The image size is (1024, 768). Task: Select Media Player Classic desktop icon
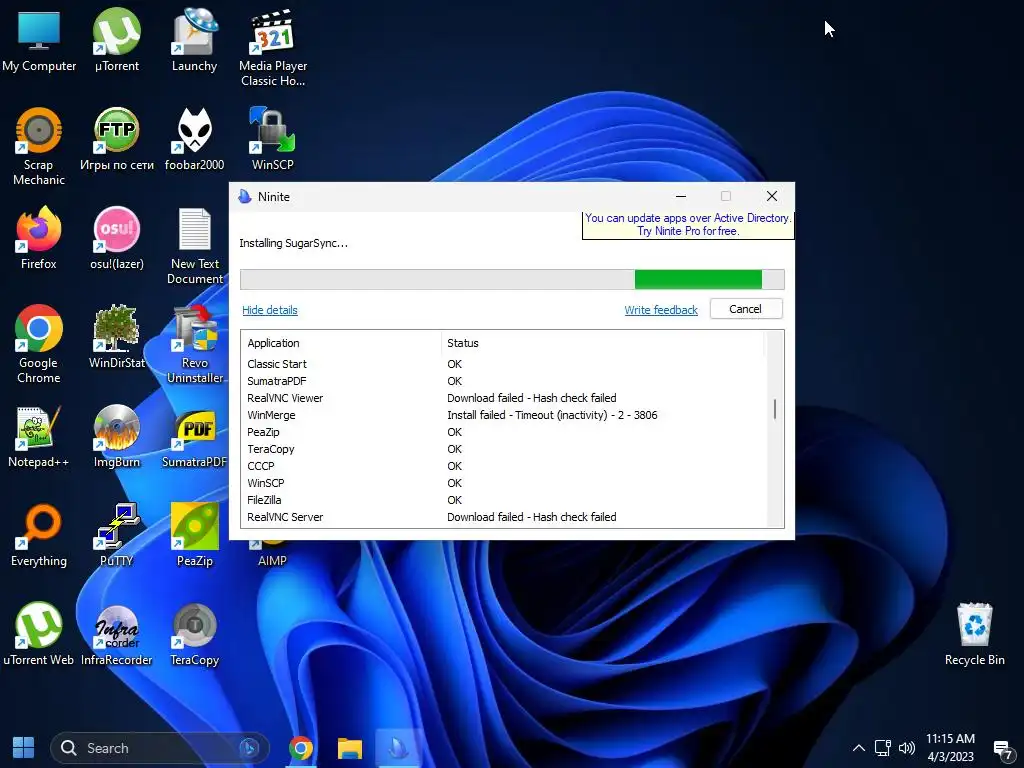[273, 48]
